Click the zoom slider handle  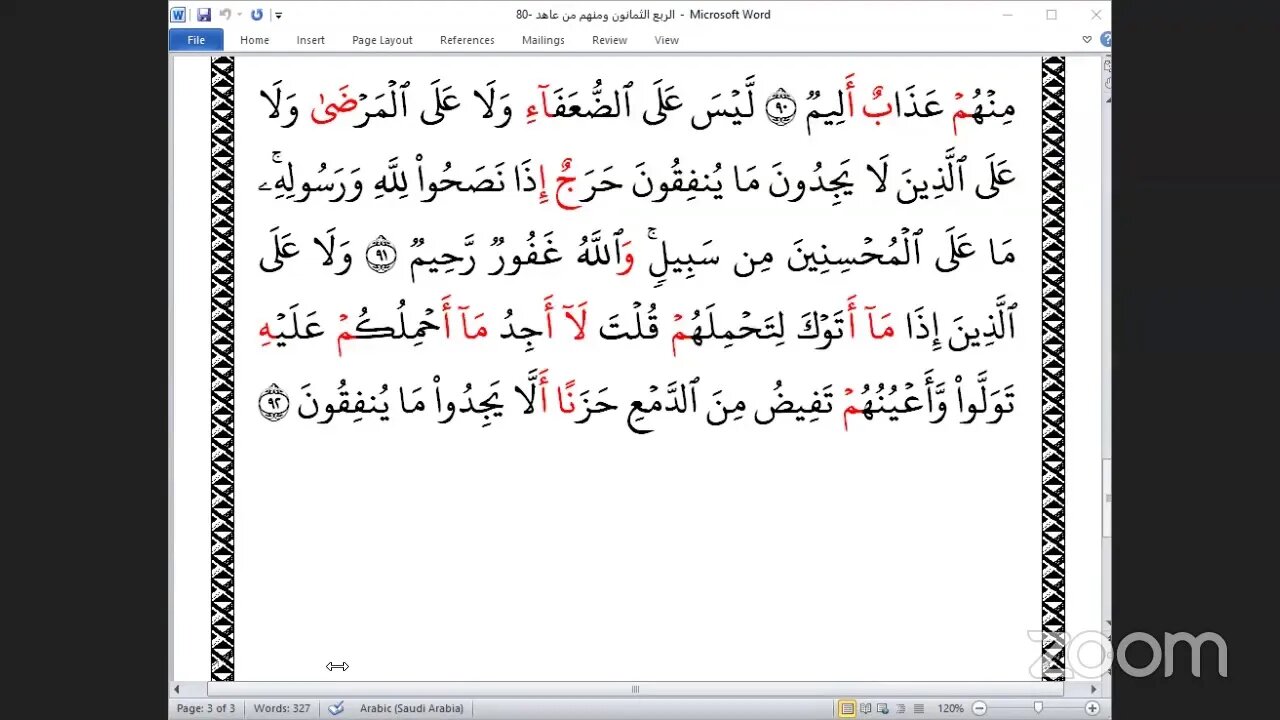coord(1038,708)
